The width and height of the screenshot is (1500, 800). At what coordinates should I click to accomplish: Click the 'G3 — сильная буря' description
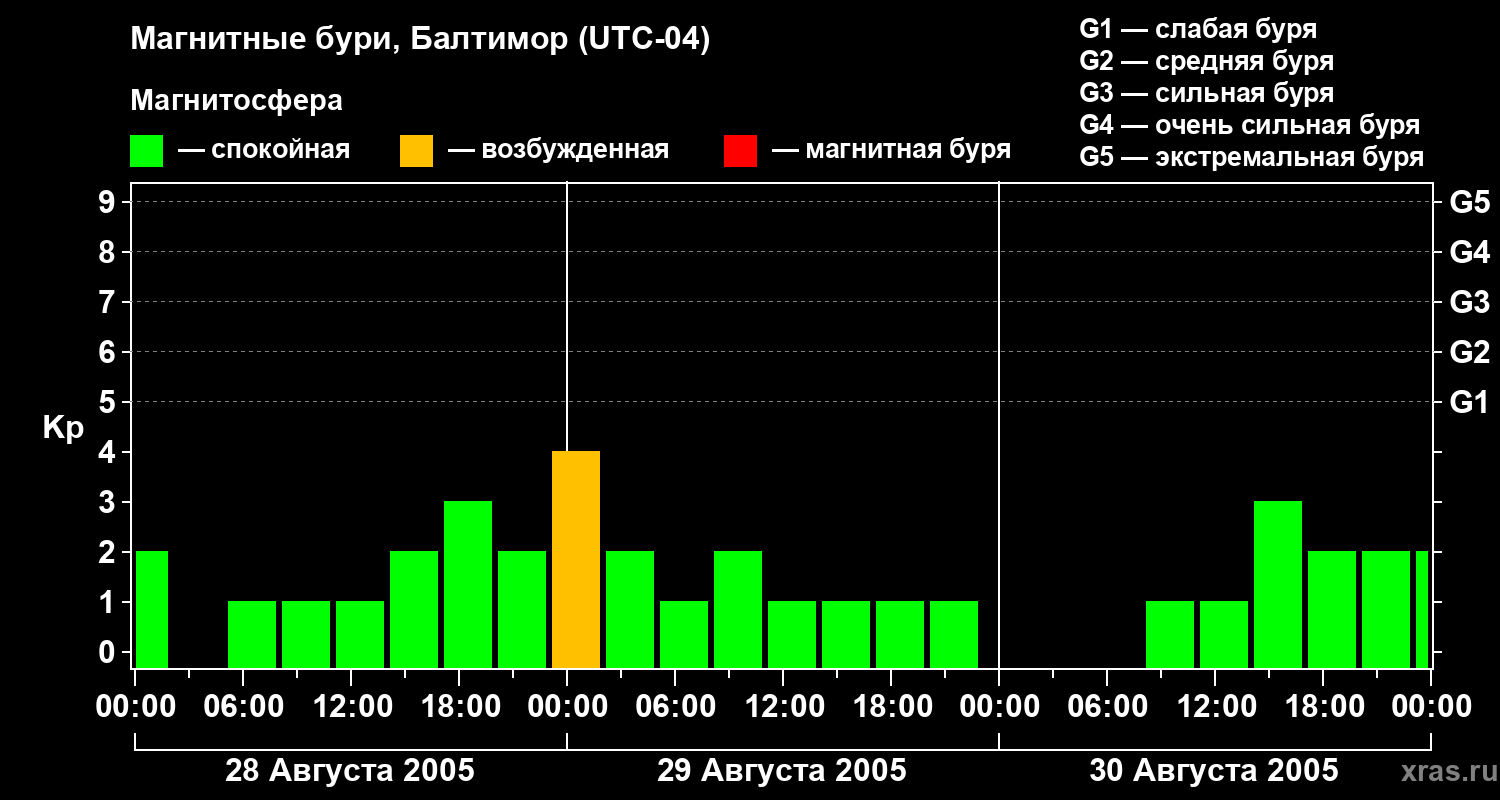pyautogui.click(x=1206, y=93)
